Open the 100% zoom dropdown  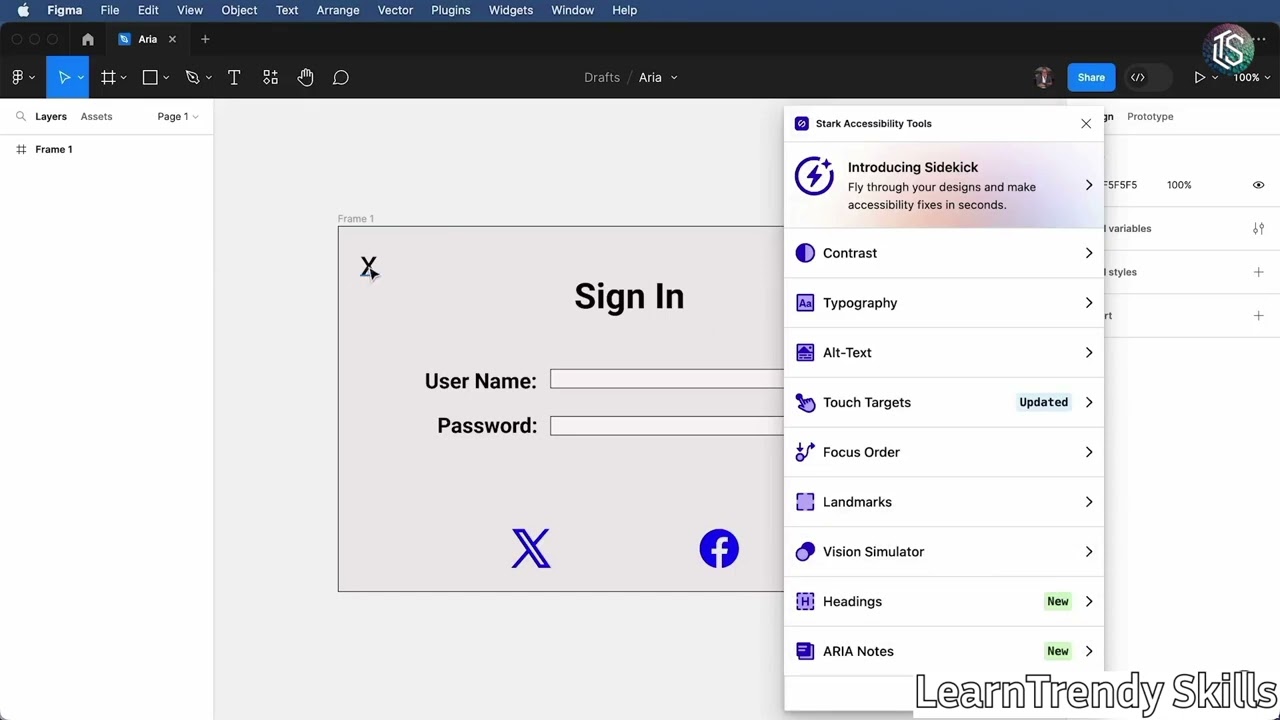click(x=1251, y=77)
